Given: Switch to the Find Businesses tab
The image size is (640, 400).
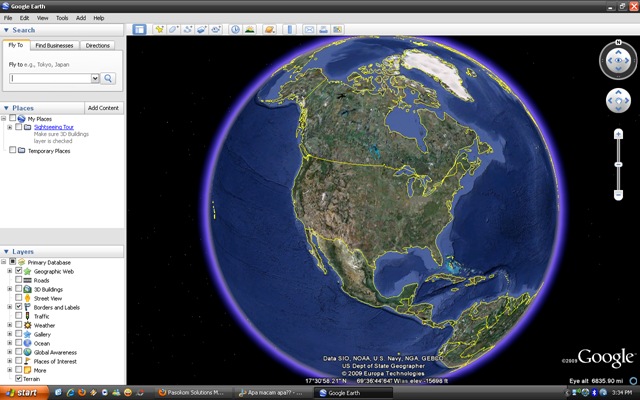Looking at the screenshot, I should tap(54, 45).
